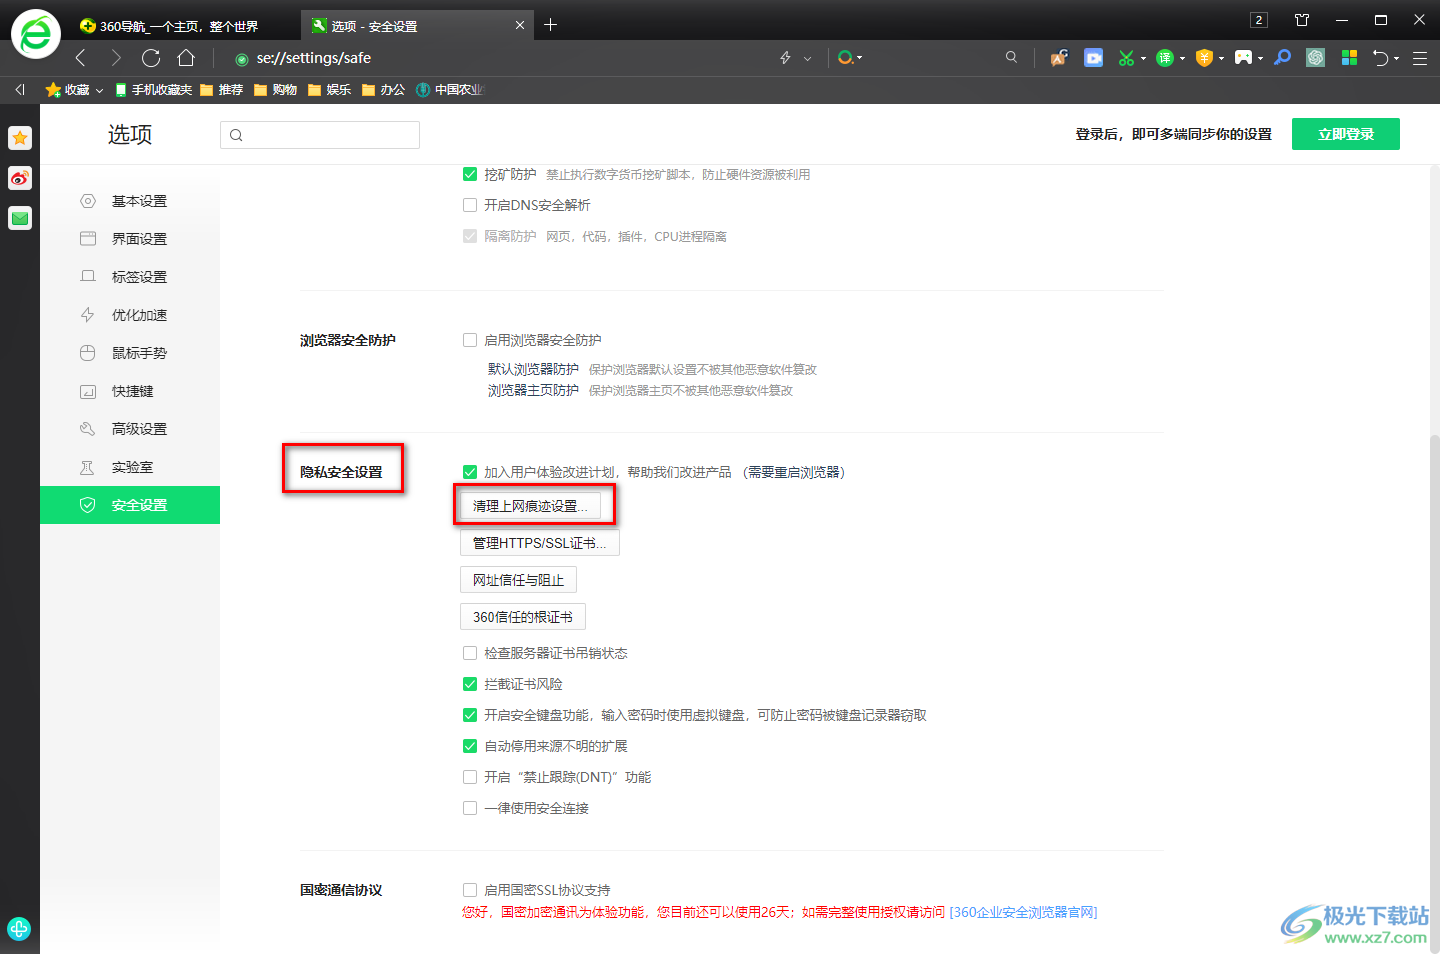Image resolution: width=1440 pixels, height=954 pixels.
Task: Open 基本设置 in settings sidebar
Action: [x=130, y=201]
